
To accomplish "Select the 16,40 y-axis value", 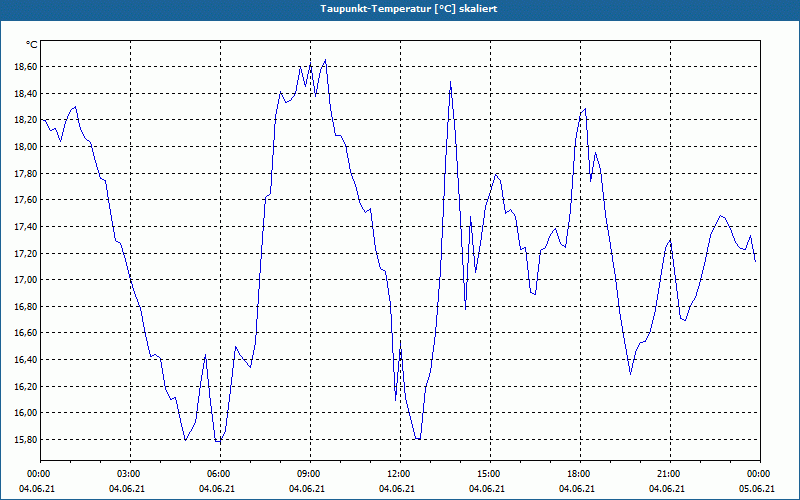I will point(27,360).
